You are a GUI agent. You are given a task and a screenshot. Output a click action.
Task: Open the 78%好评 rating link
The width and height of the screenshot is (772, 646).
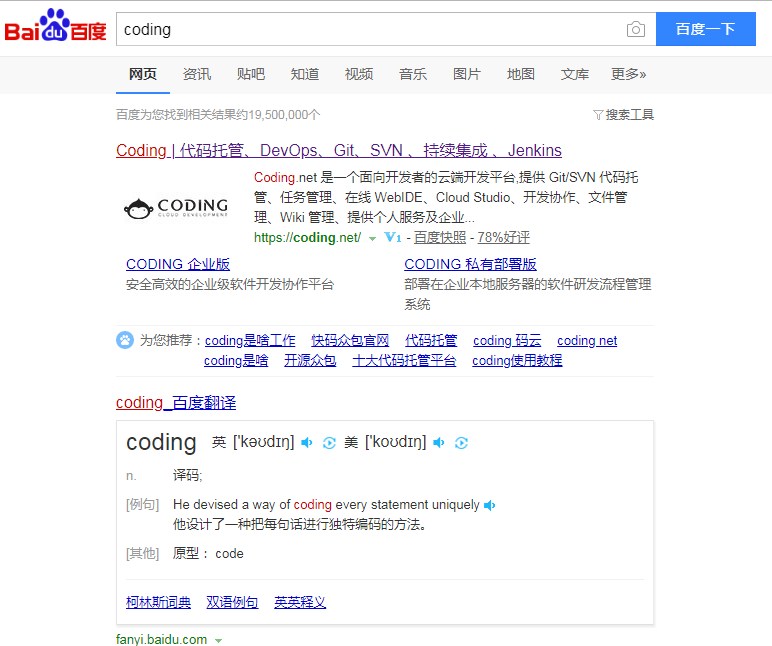click(503, 238)
